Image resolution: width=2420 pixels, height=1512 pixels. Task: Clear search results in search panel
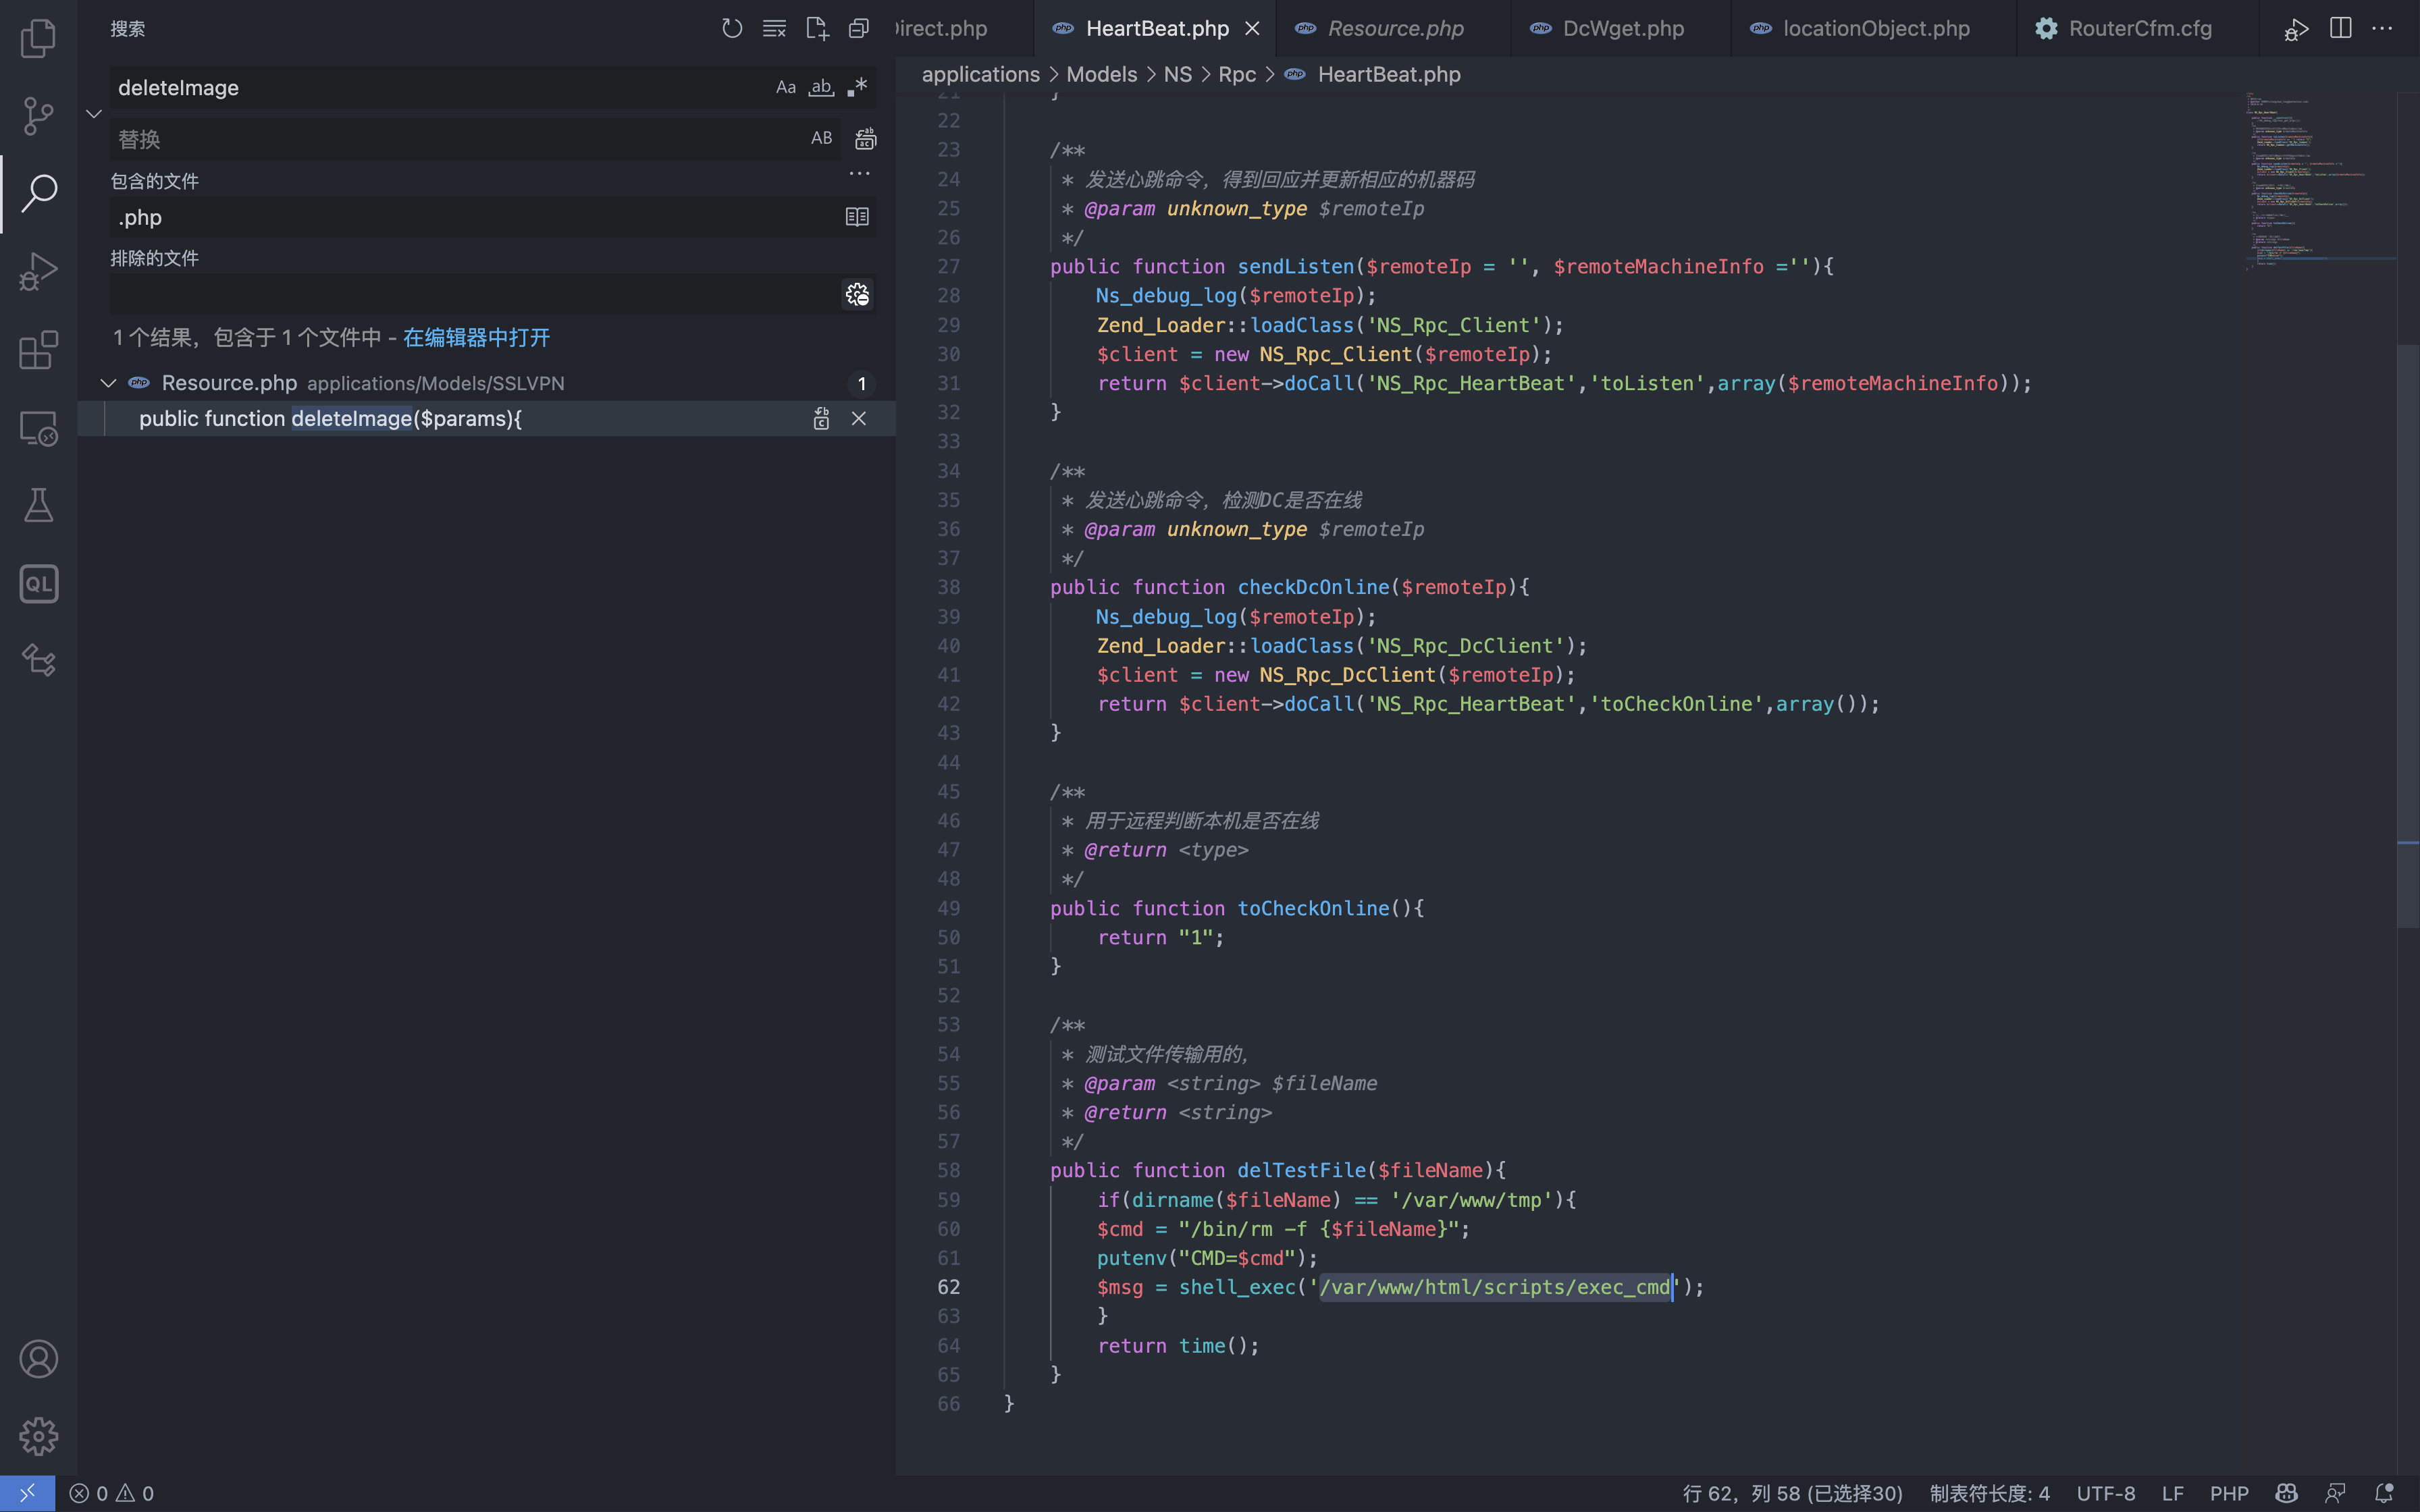(x=774, y=28)
